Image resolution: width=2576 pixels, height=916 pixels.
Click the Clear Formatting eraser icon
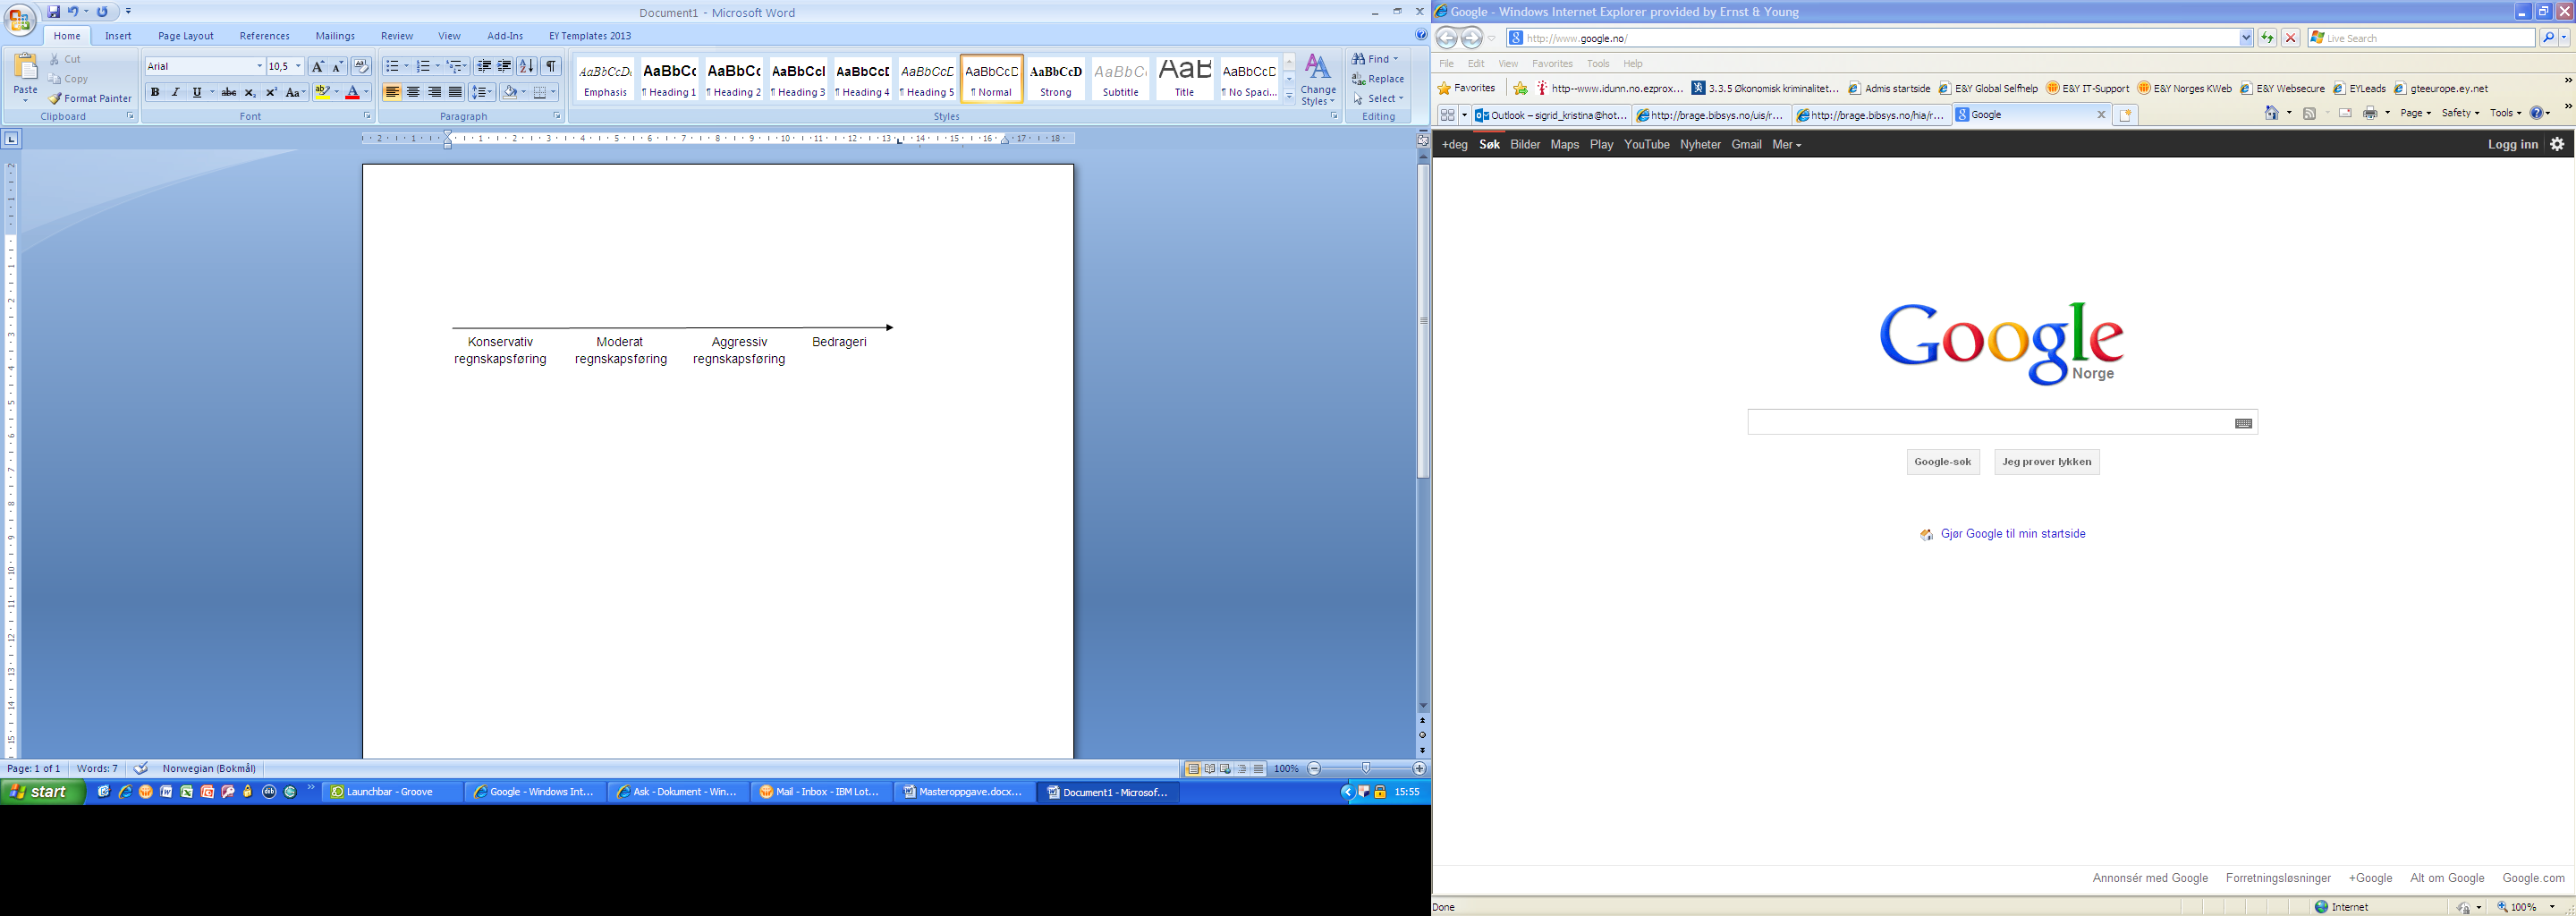(361, 66)
